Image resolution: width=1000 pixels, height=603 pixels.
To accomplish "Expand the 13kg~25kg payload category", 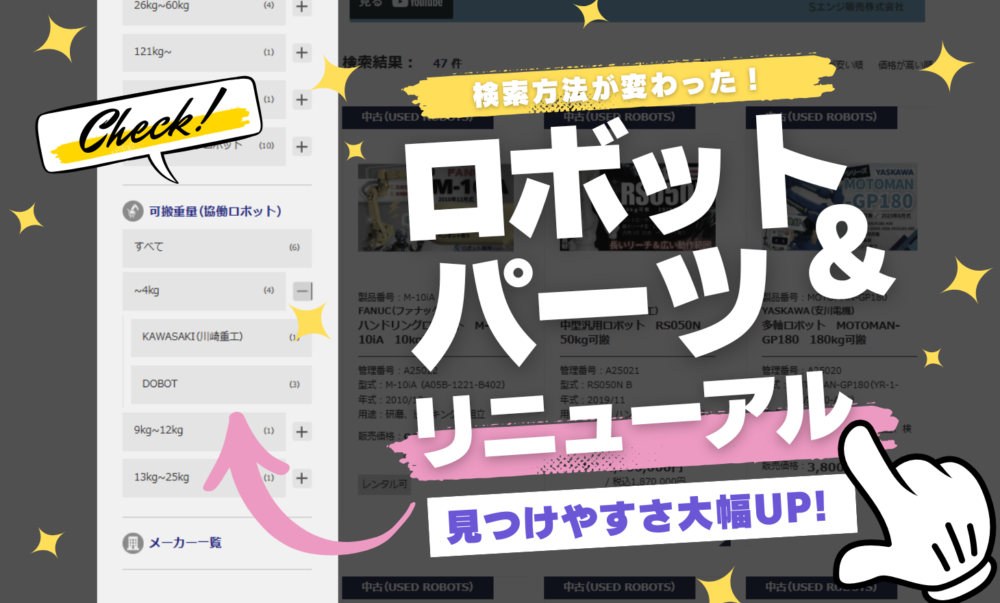I will coord(302,477).
